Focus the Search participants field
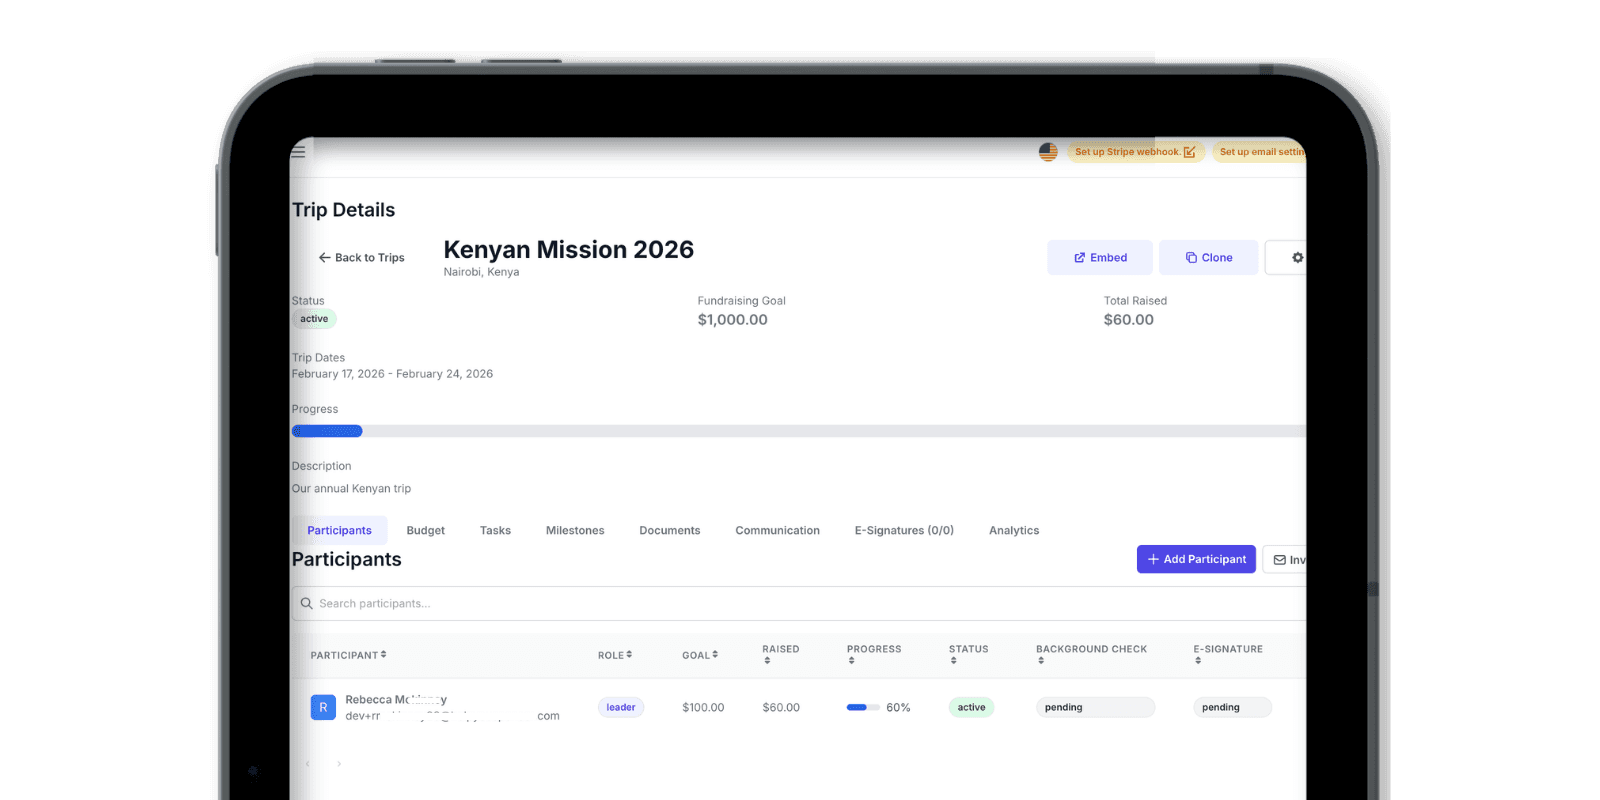The height and width of the screenshot is (800, 1600). coord(798,604)
